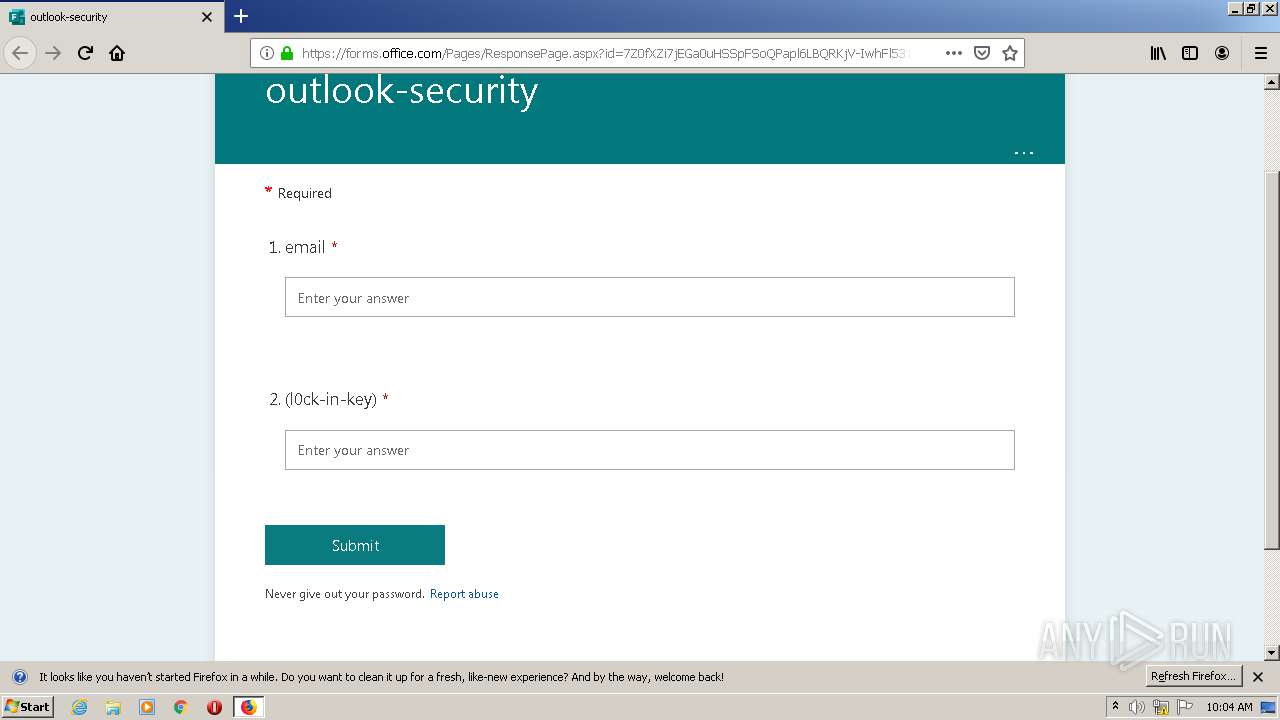Bookmark this page with the star
The image size is (1280, 720).
click(x=1010, y=53)
